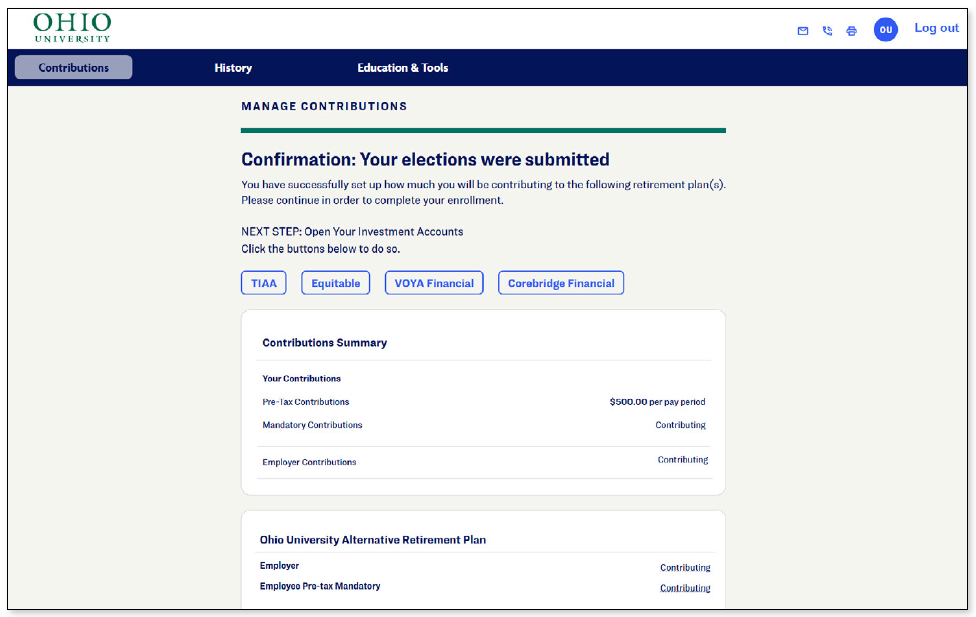976x617 pixels.
Task: Choose the Corebridge Financial button
Action: point(561,283)
